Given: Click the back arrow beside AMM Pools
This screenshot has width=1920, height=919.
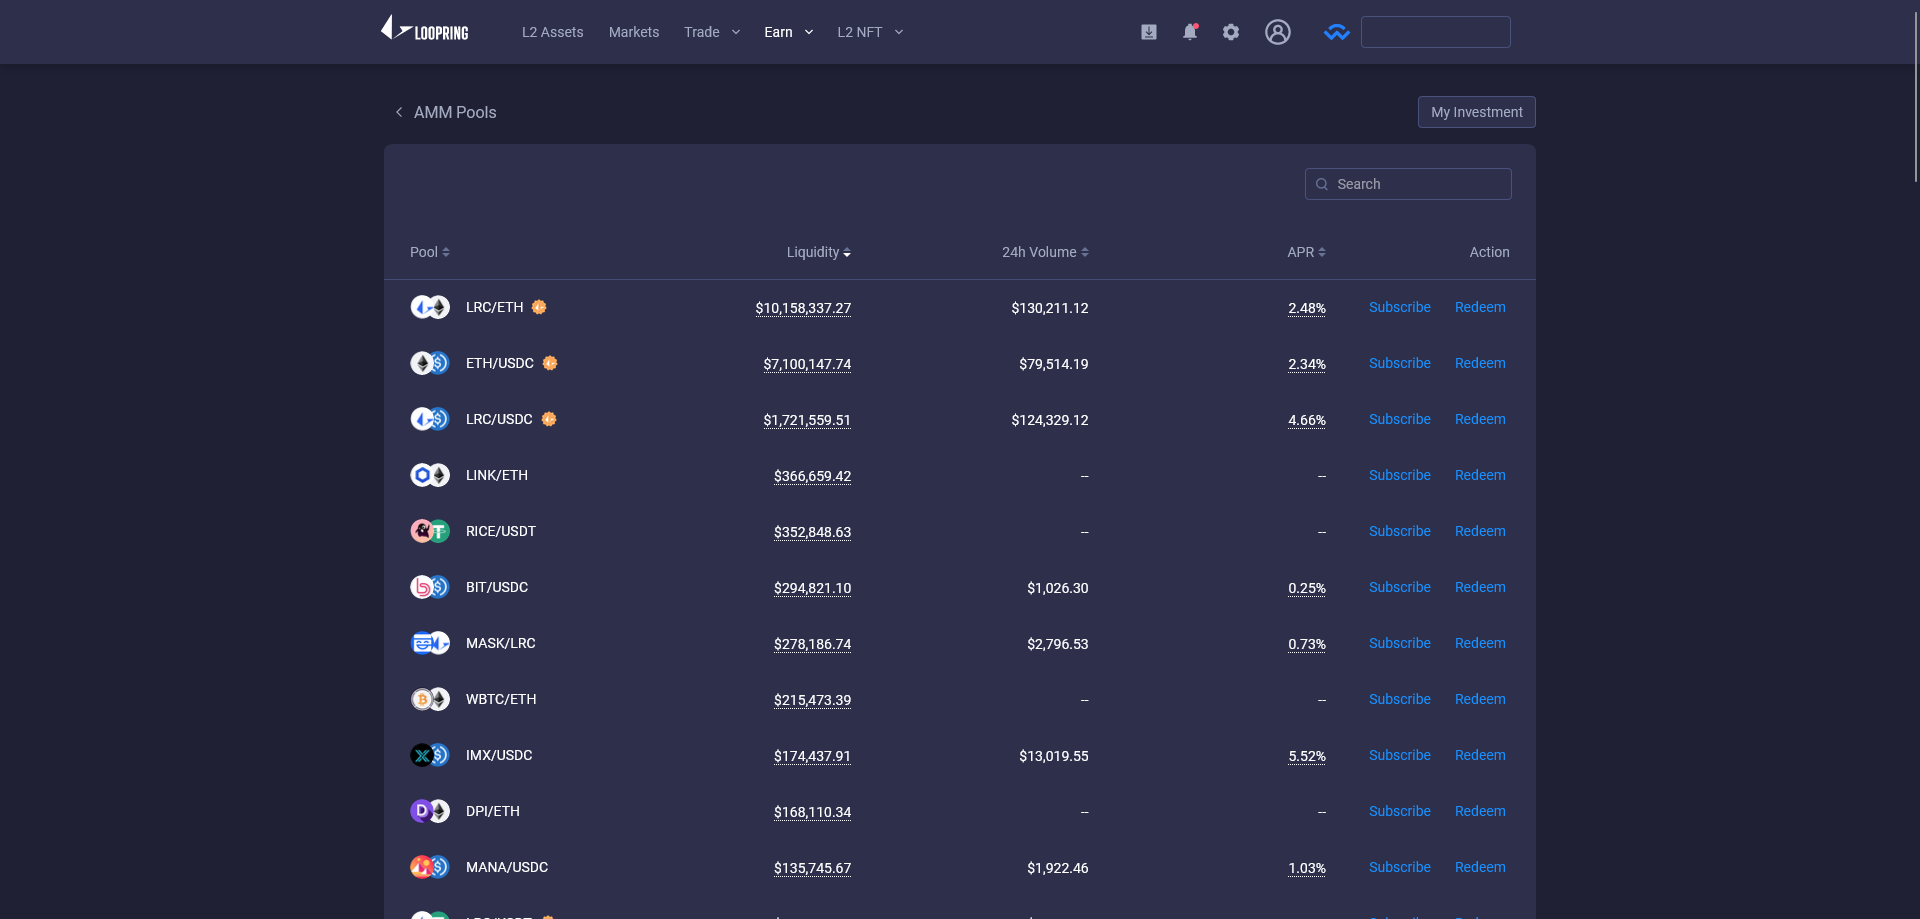Looking at the screenshot, I should pyautogui.click(x=399, y=112).
